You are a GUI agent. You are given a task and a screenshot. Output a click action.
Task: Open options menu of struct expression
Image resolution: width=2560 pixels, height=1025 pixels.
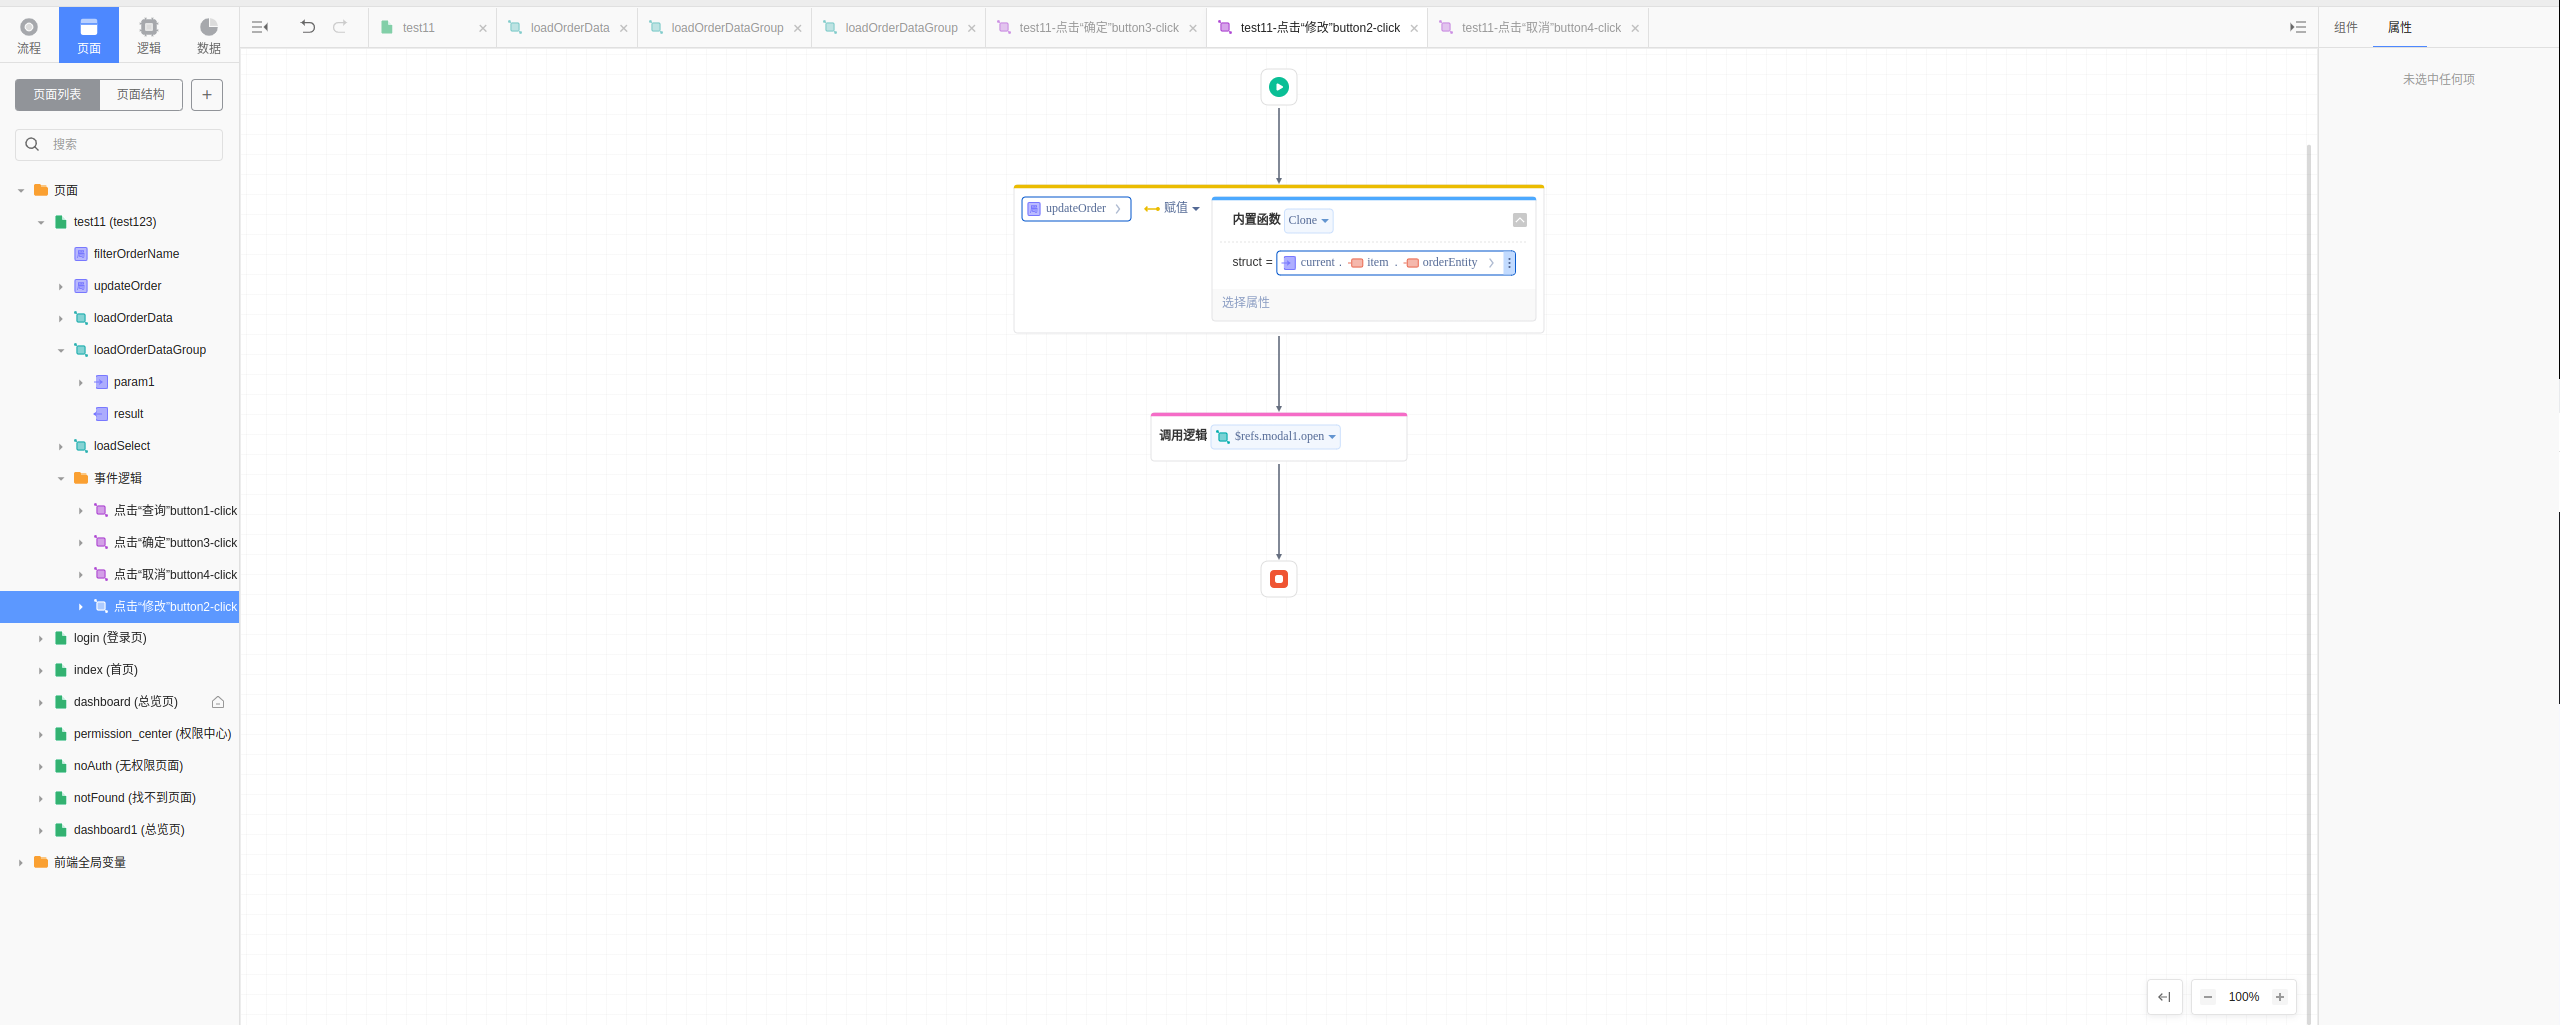click(1509, 263)
